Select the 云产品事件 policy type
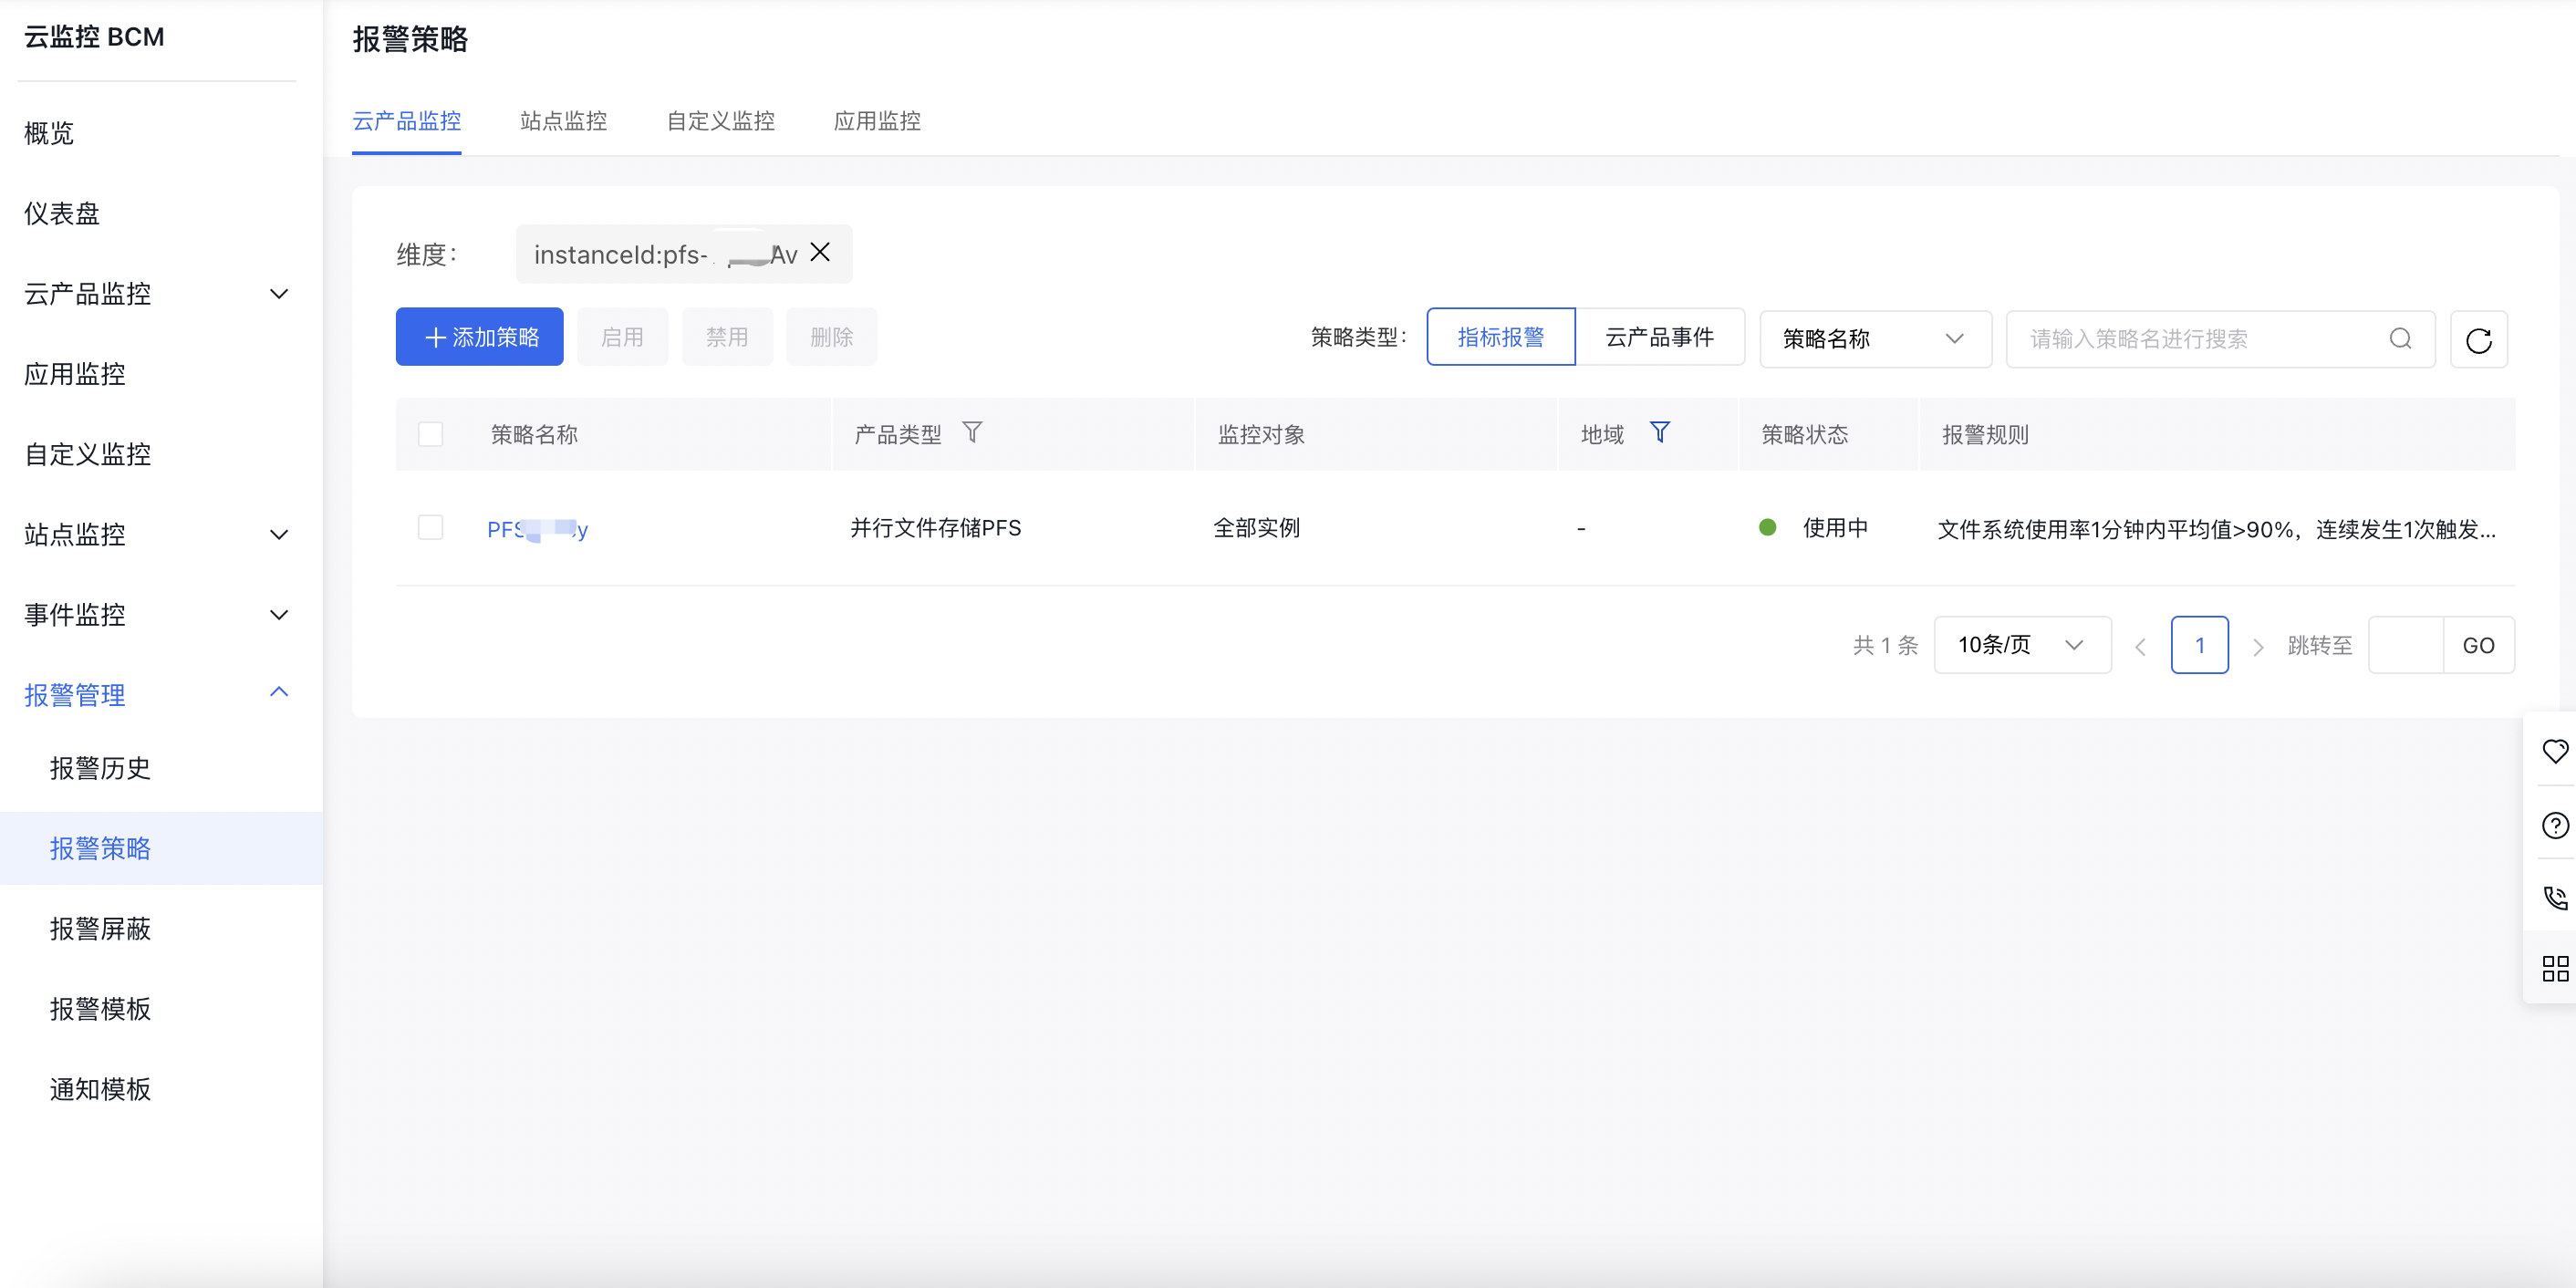 pyautogui.click(x=1660, y=337)
